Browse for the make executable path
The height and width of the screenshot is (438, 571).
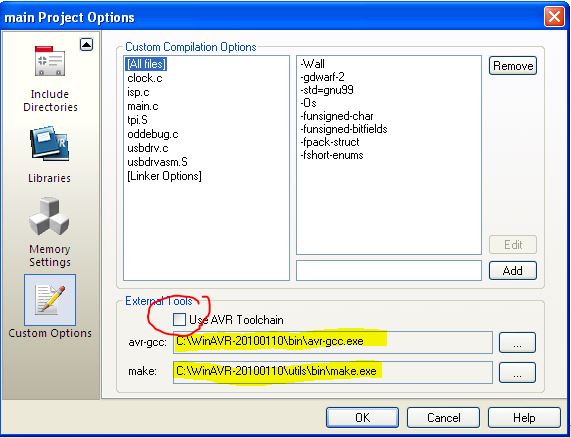click(517, 372)
